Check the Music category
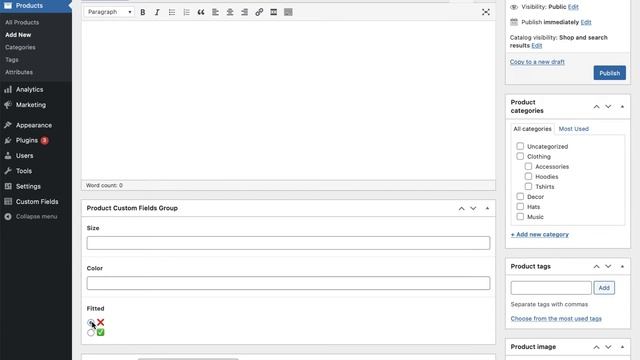The height and width of the screenshot is (360, 640). pyautogui.click(x=520, y=217)
